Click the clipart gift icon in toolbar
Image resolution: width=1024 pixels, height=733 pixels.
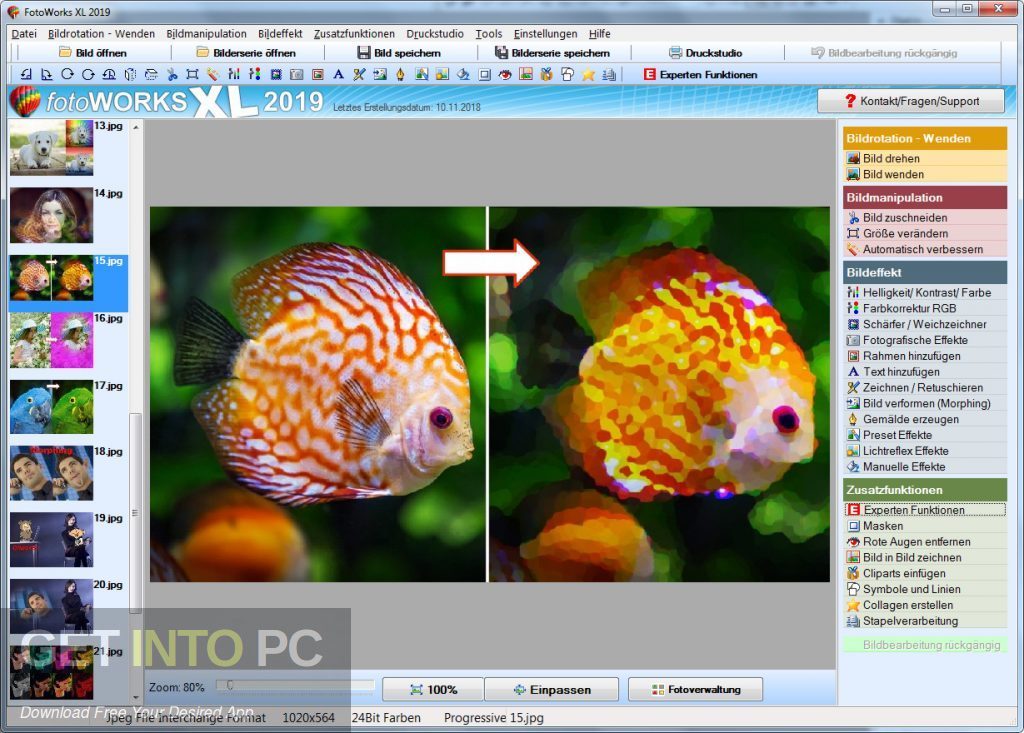[x=547, y=74]
